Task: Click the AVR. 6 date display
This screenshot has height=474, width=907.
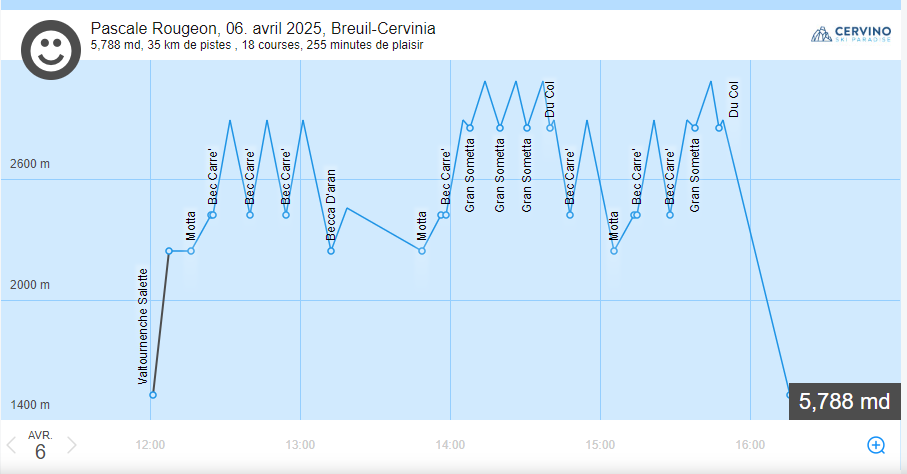Action: click(x=40, y=445)
